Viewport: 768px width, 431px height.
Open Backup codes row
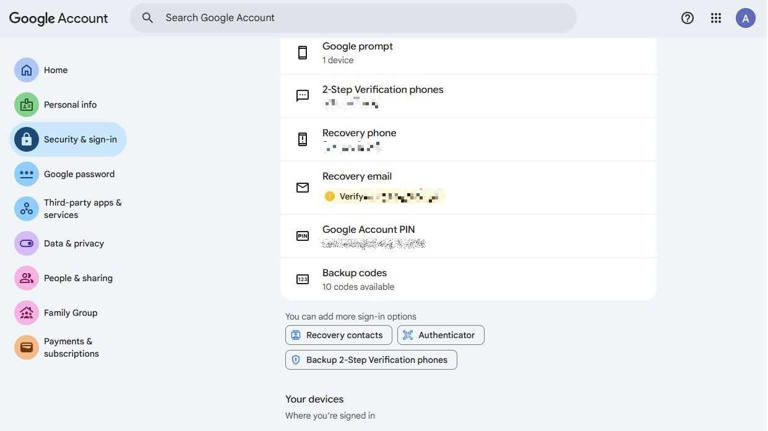468,279
